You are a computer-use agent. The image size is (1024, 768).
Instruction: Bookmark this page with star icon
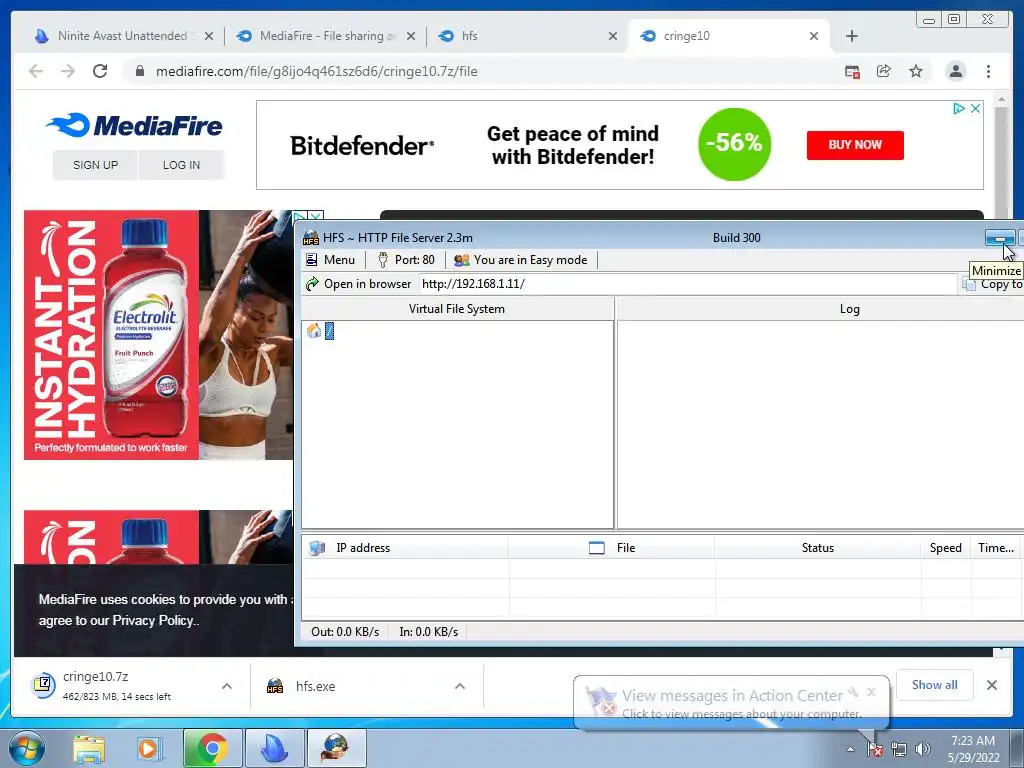(x=916, y=71)
